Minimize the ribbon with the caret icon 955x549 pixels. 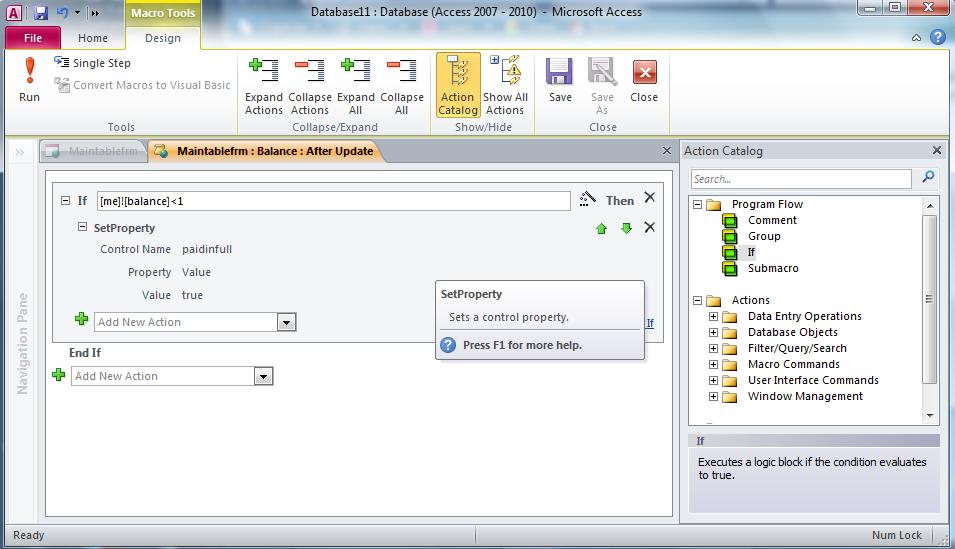click(916, 38)
